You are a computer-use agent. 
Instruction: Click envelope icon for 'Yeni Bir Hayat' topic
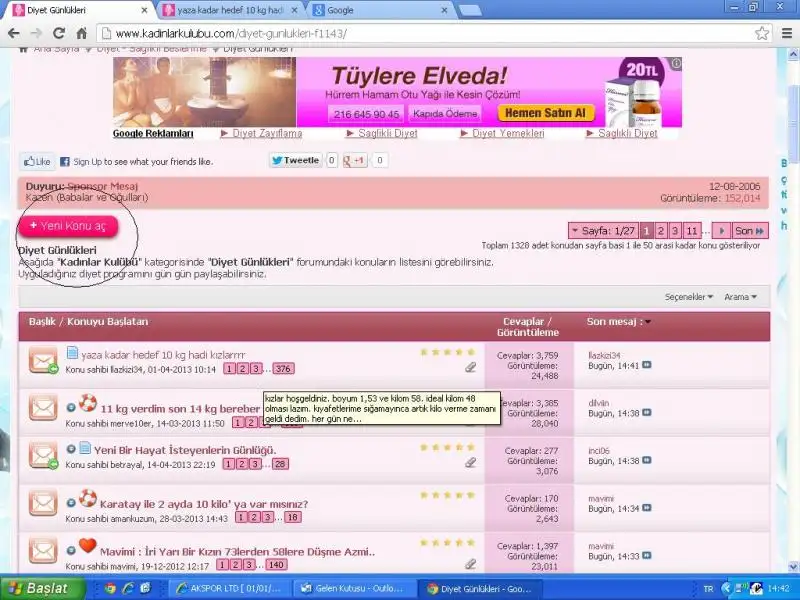pos(43,456)
